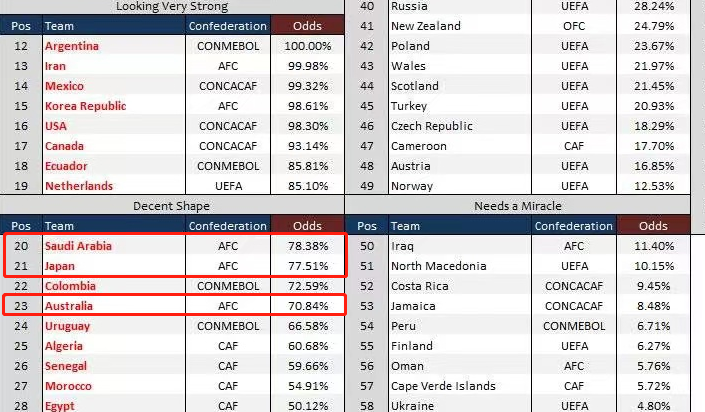705x412 pixels.
Task: Click 'UEFA' in the Netherlands row
Action: tap(228, 186)
